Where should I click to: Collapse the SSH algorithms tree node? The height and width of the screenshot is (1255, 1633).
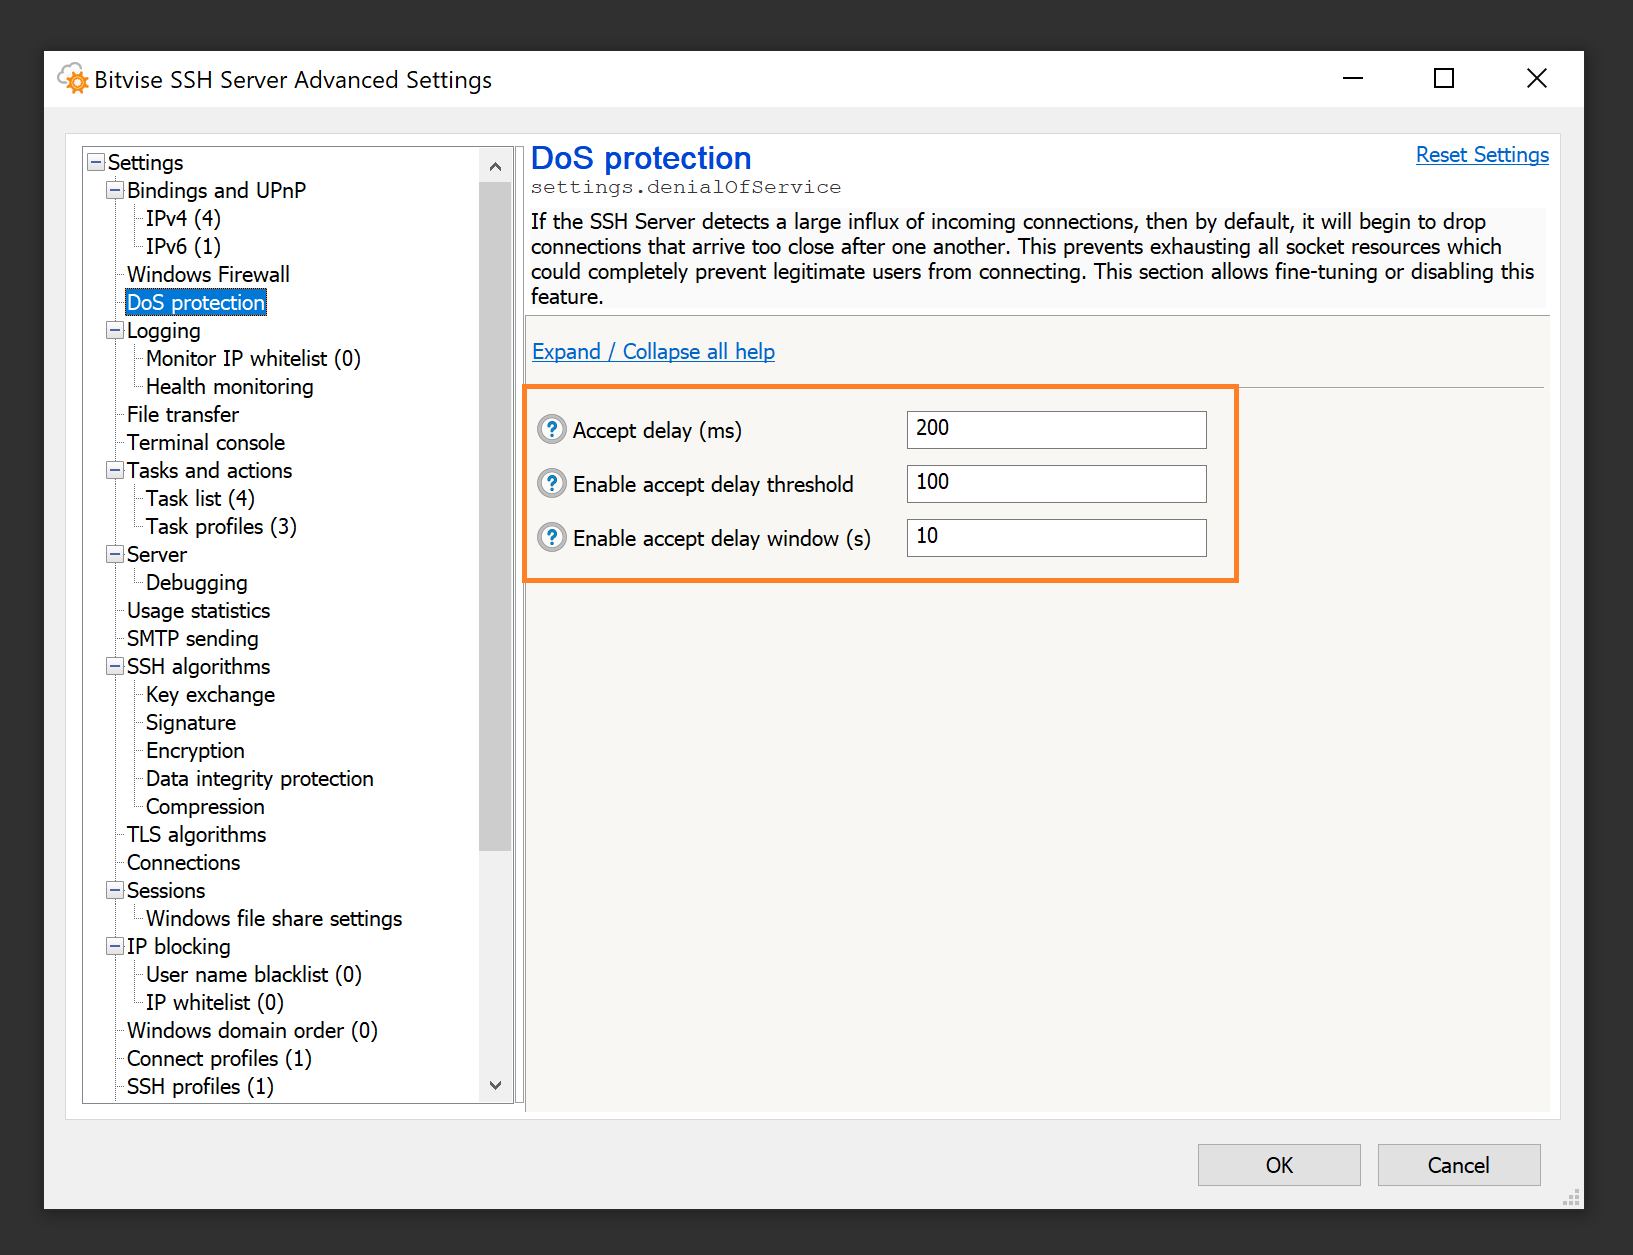click(115, 666)
